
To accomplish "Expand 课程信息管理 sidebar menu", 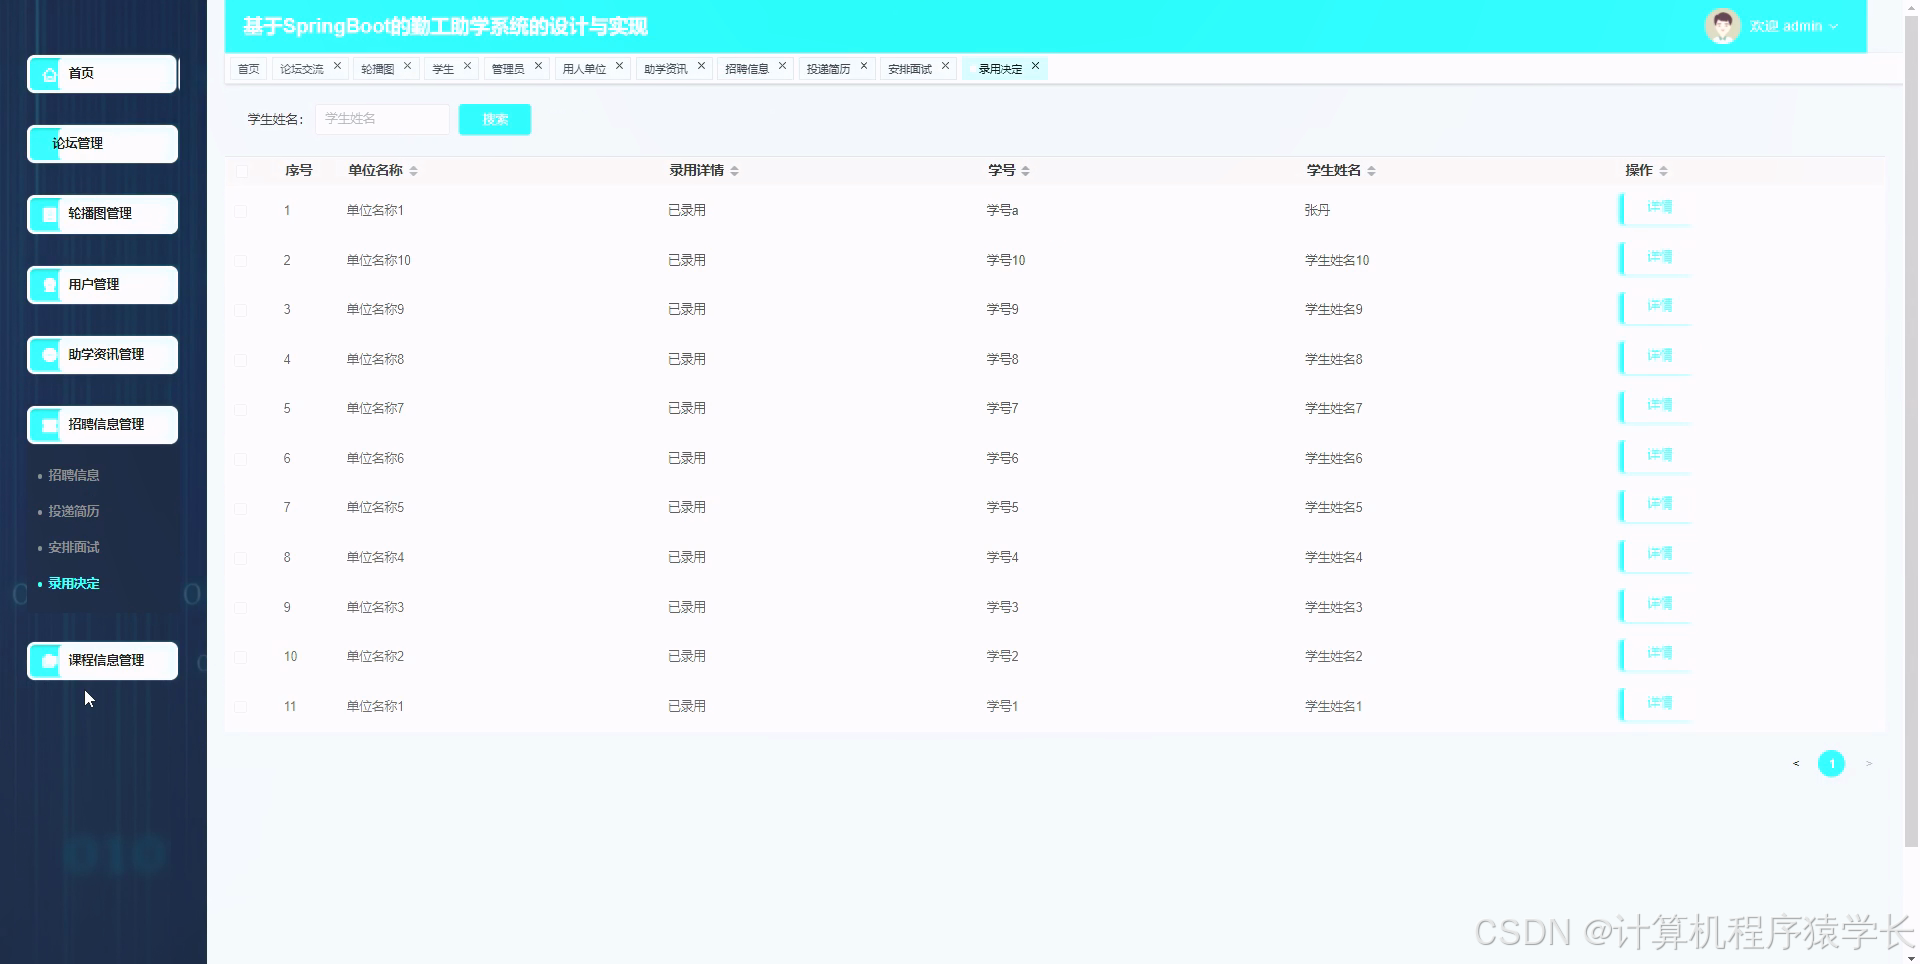I will click(x=102, y=661).
